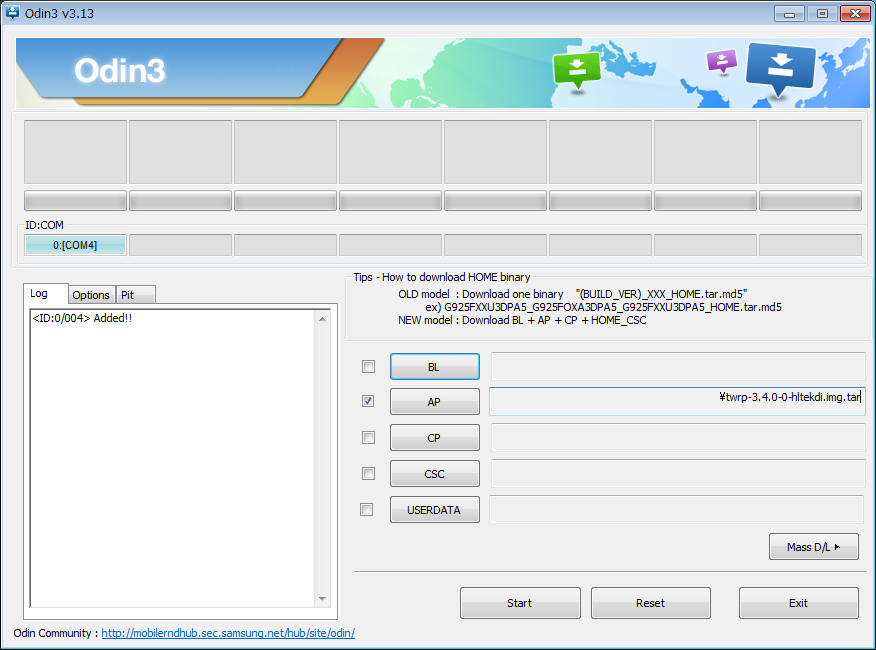Click the empty BL file path field
This screenshot has height=650, width=876.
point(678,366)
